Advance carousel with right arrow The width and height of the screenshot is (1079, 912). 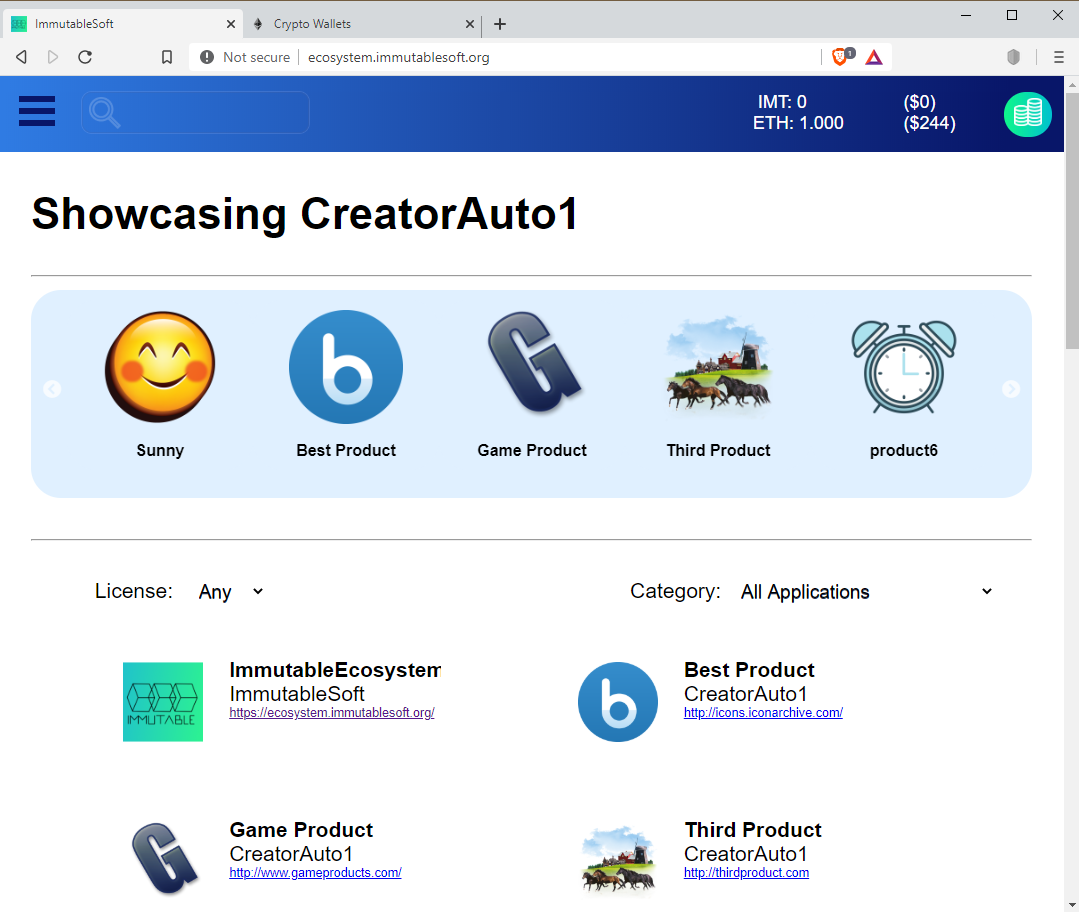[x=1011, y=389]
